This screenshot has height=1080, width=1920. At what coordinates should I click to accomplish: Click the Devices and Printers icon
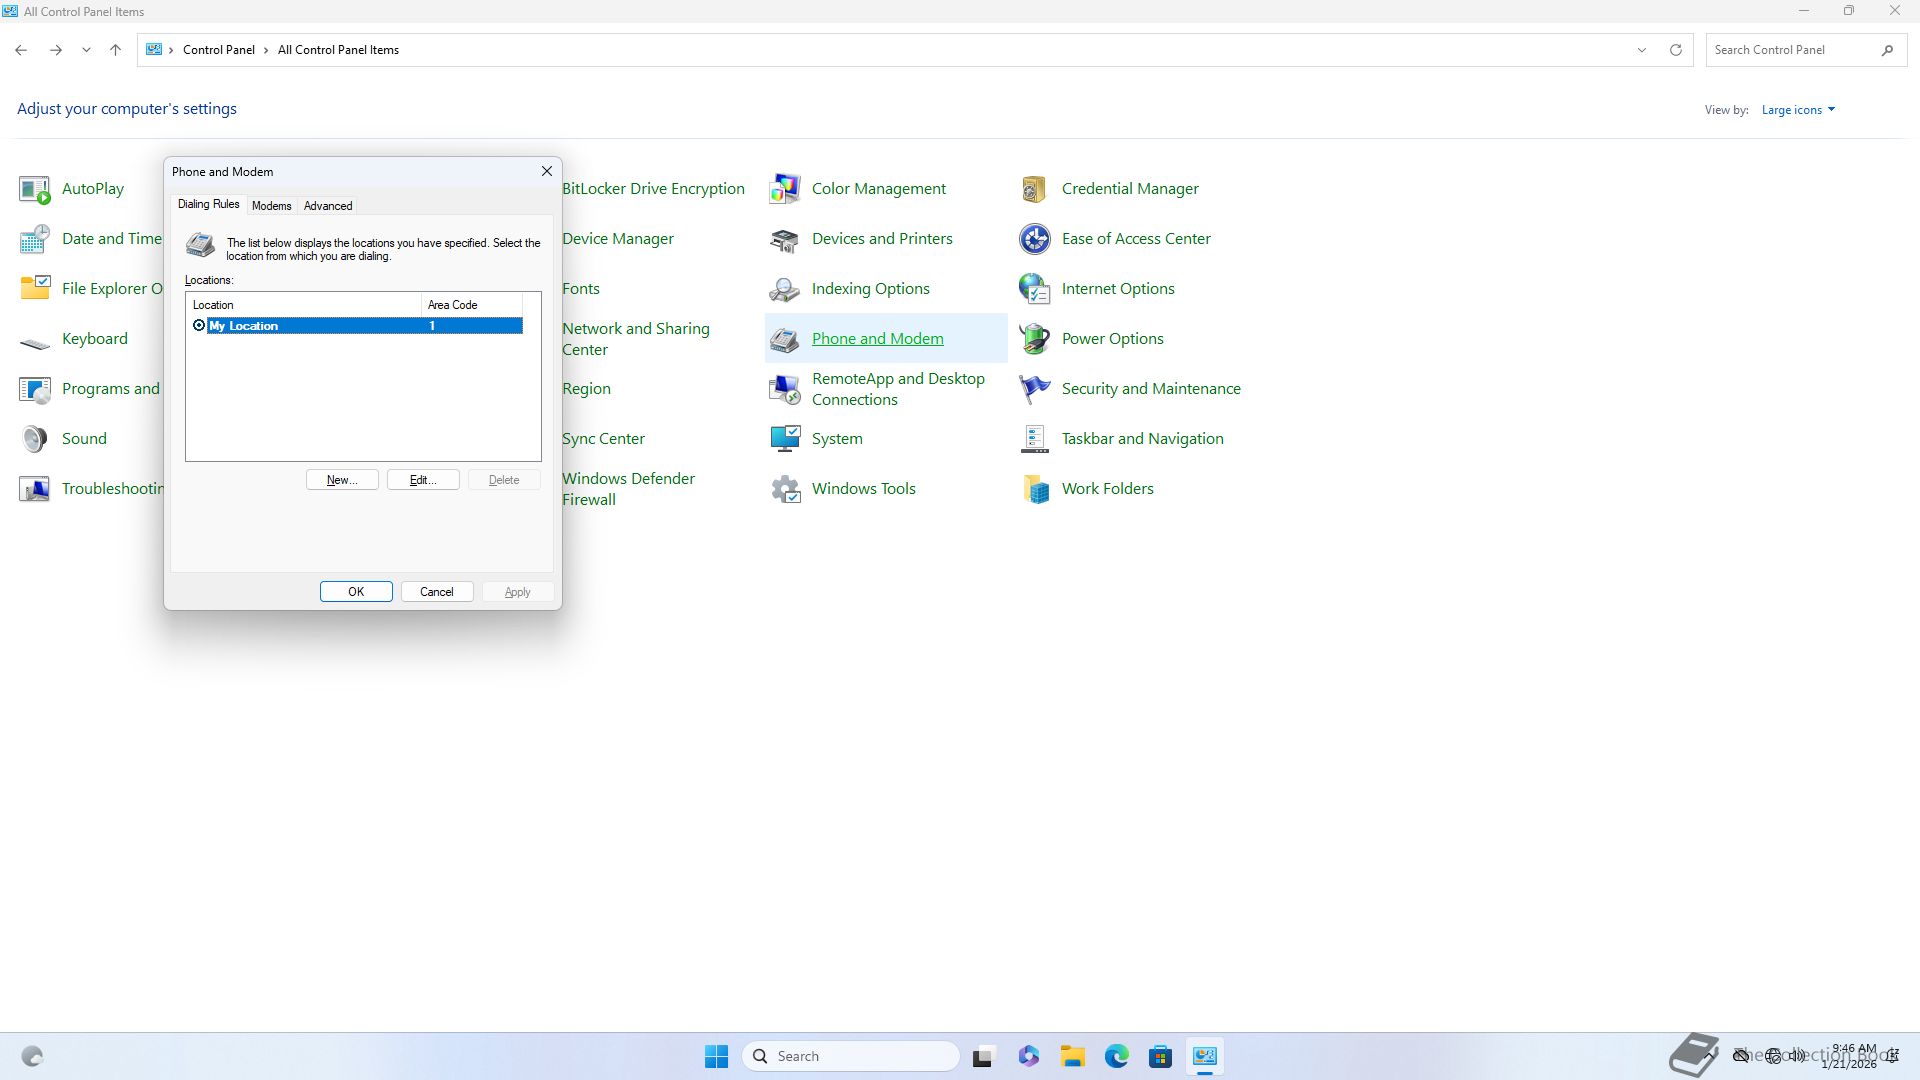(x=785, y=239)
